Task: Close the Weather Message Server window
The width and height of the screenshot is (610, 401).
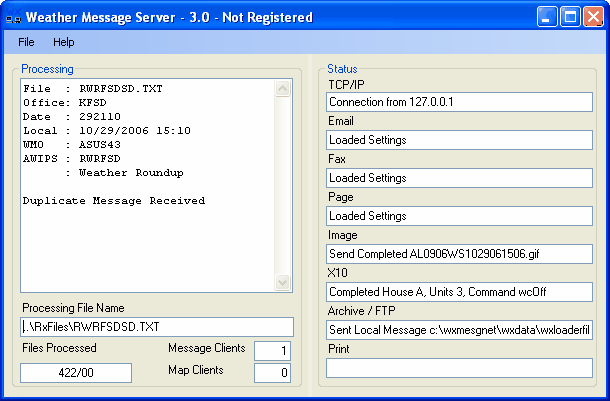Action: (592, 17)
